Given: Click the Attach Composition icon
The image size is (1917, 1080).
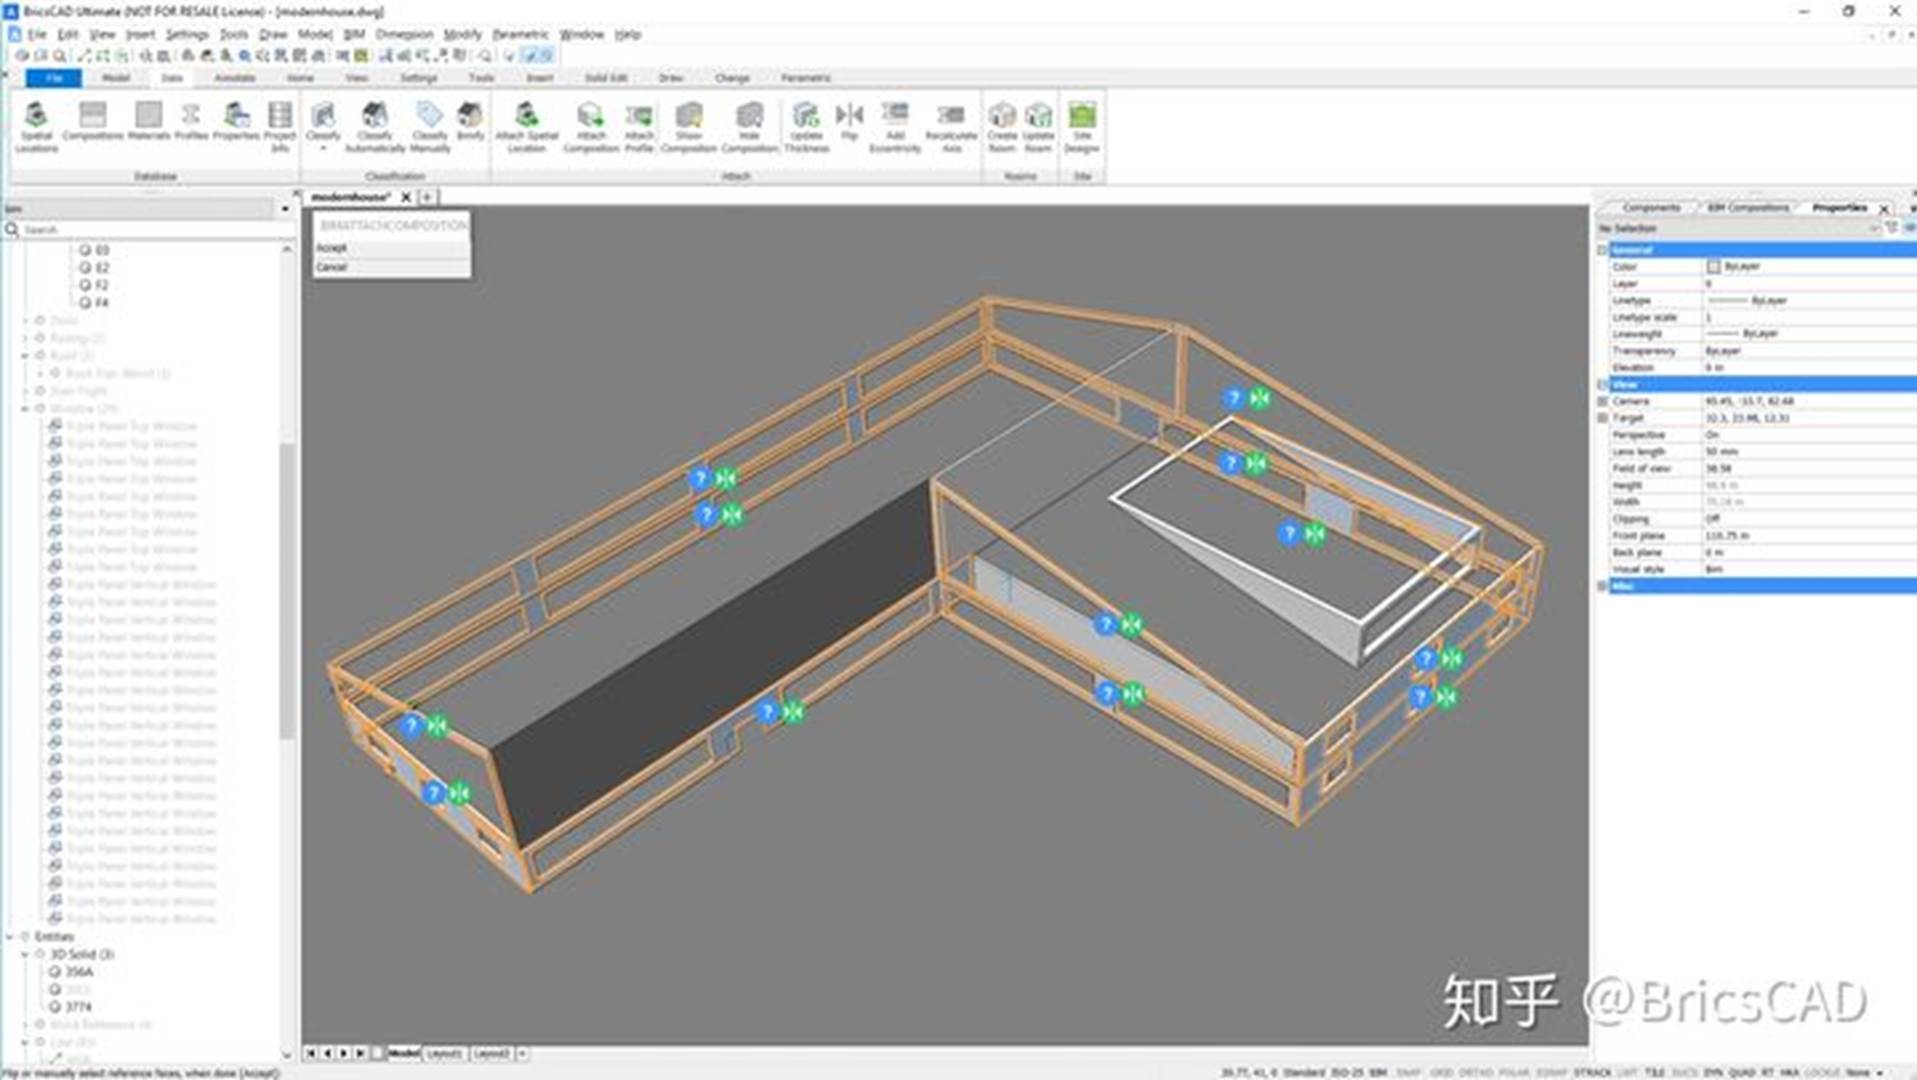Looking at the screenshot, I should point(591,127).
